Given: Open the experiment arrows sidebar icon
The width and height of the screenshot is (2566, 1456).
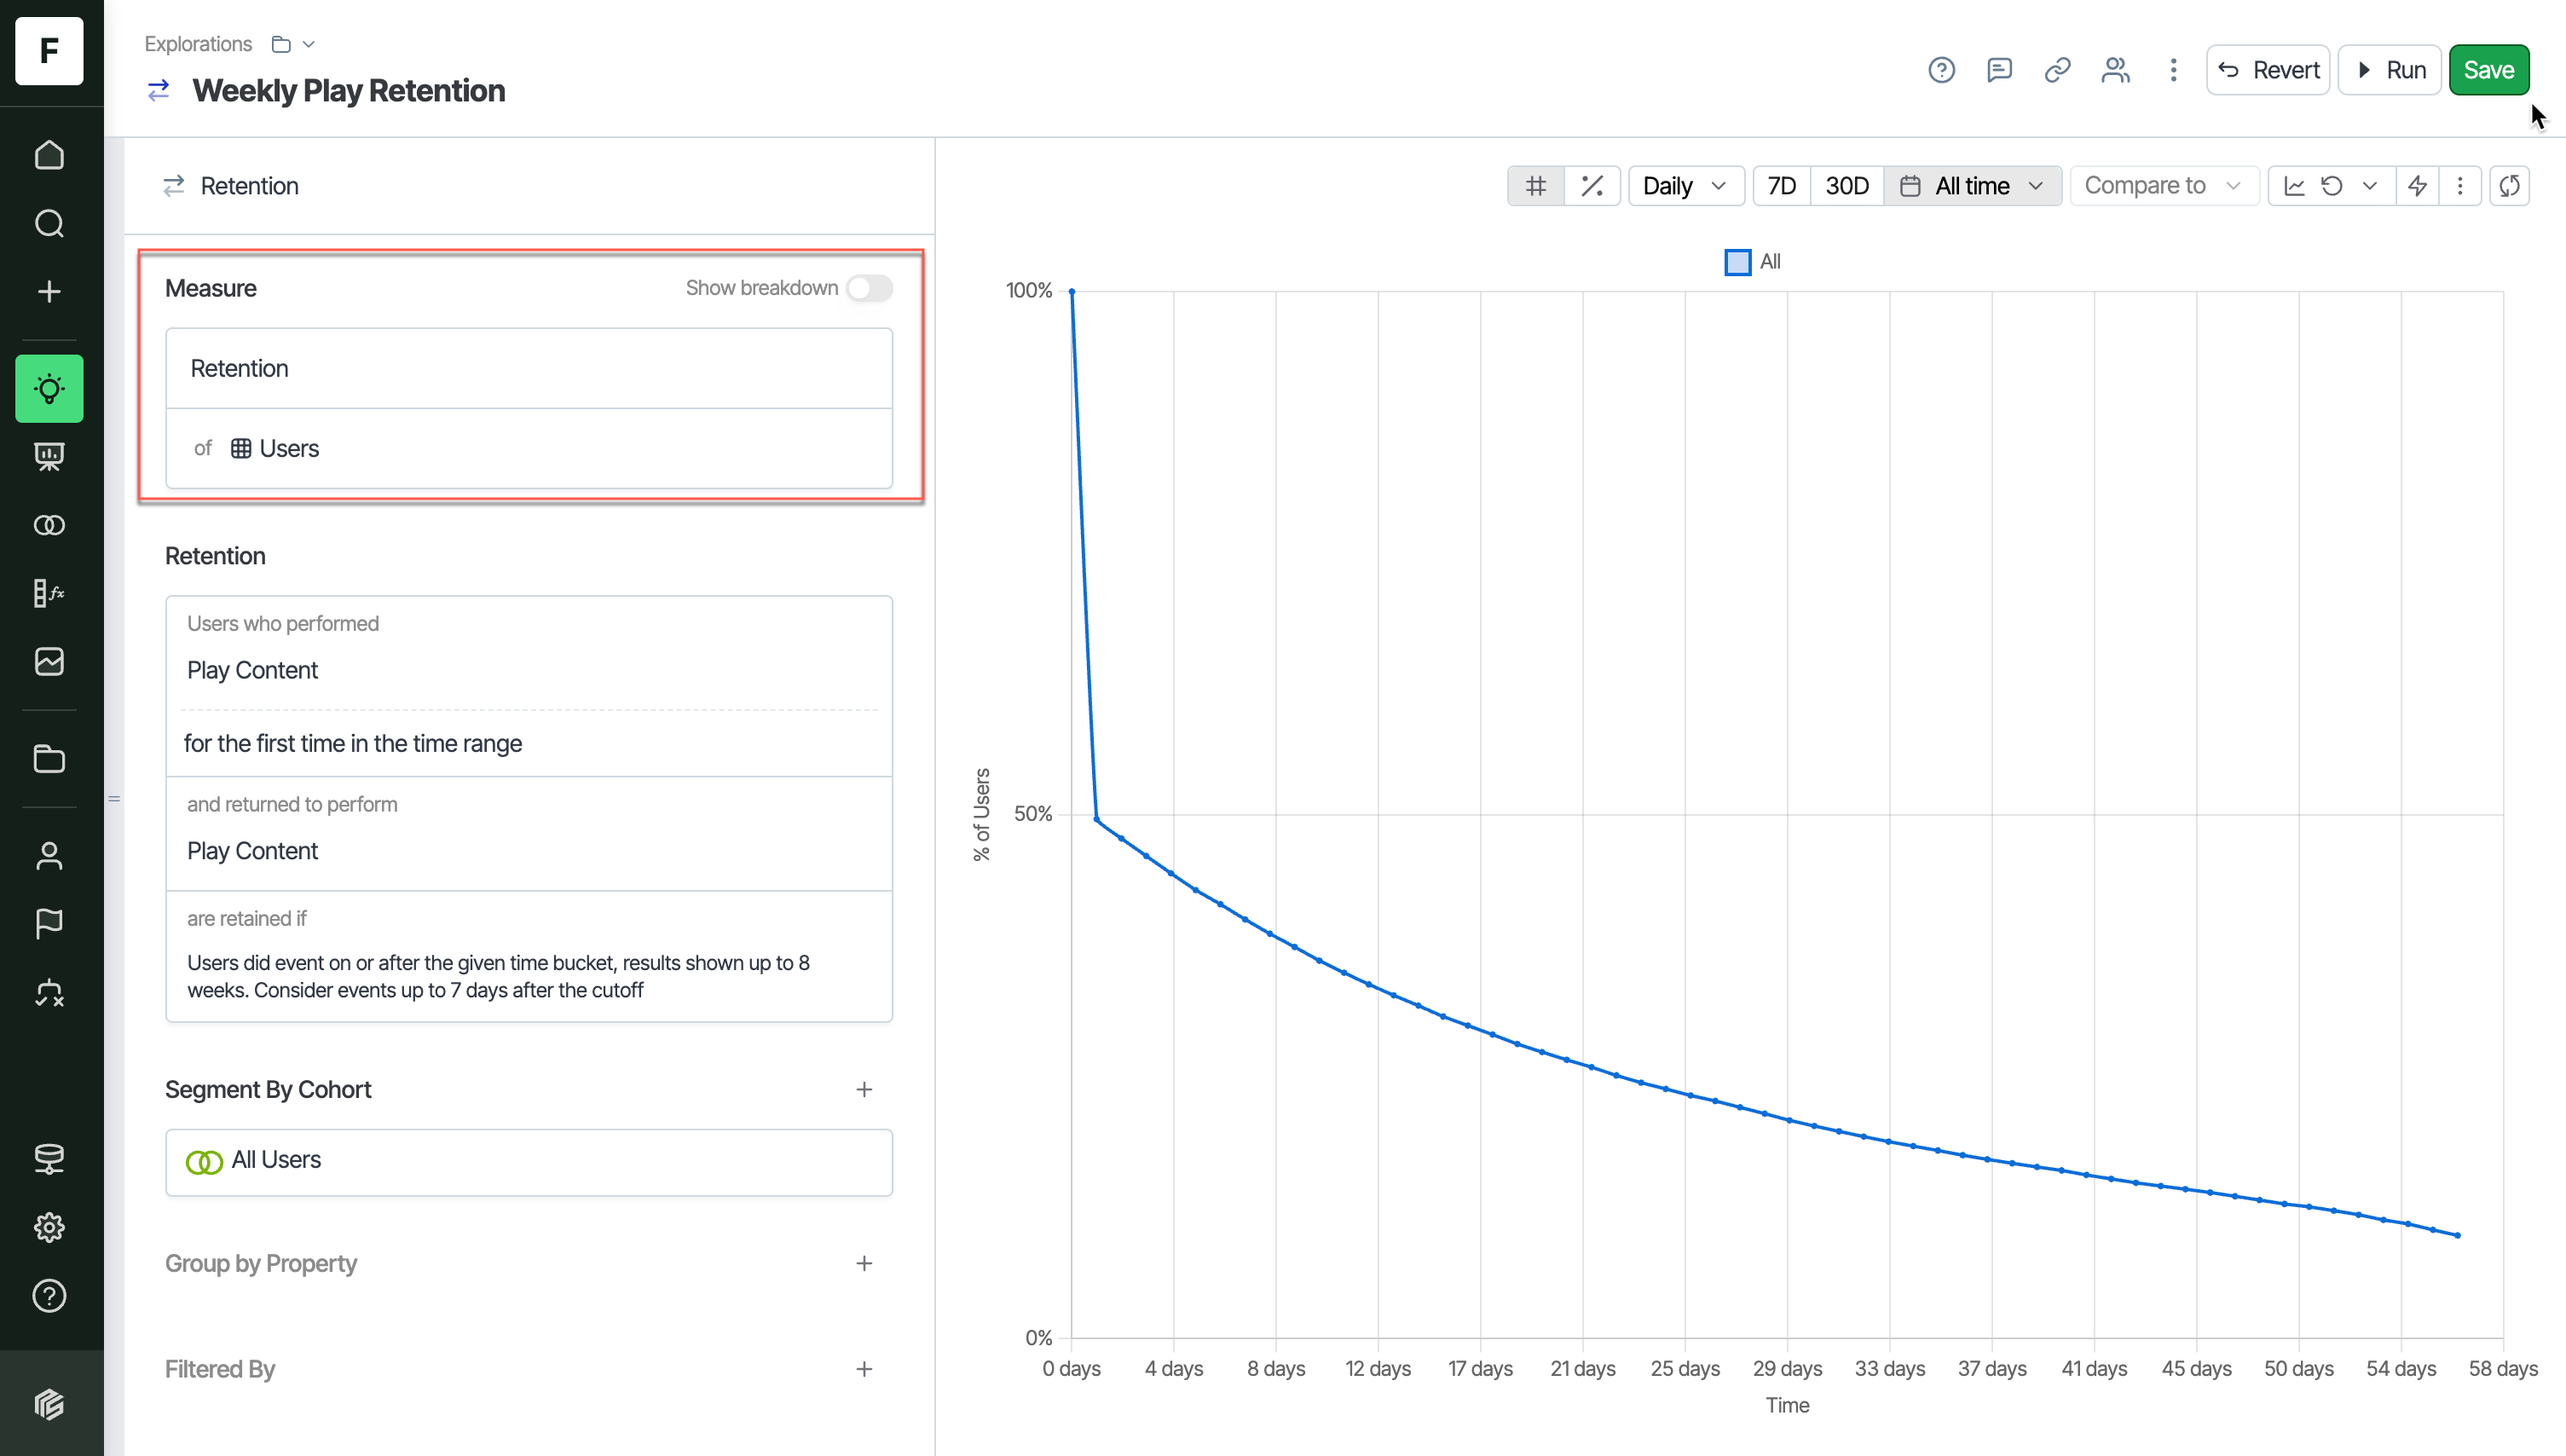Looking at the screenshot, I should pyautogui.click(x=49, y=992).
